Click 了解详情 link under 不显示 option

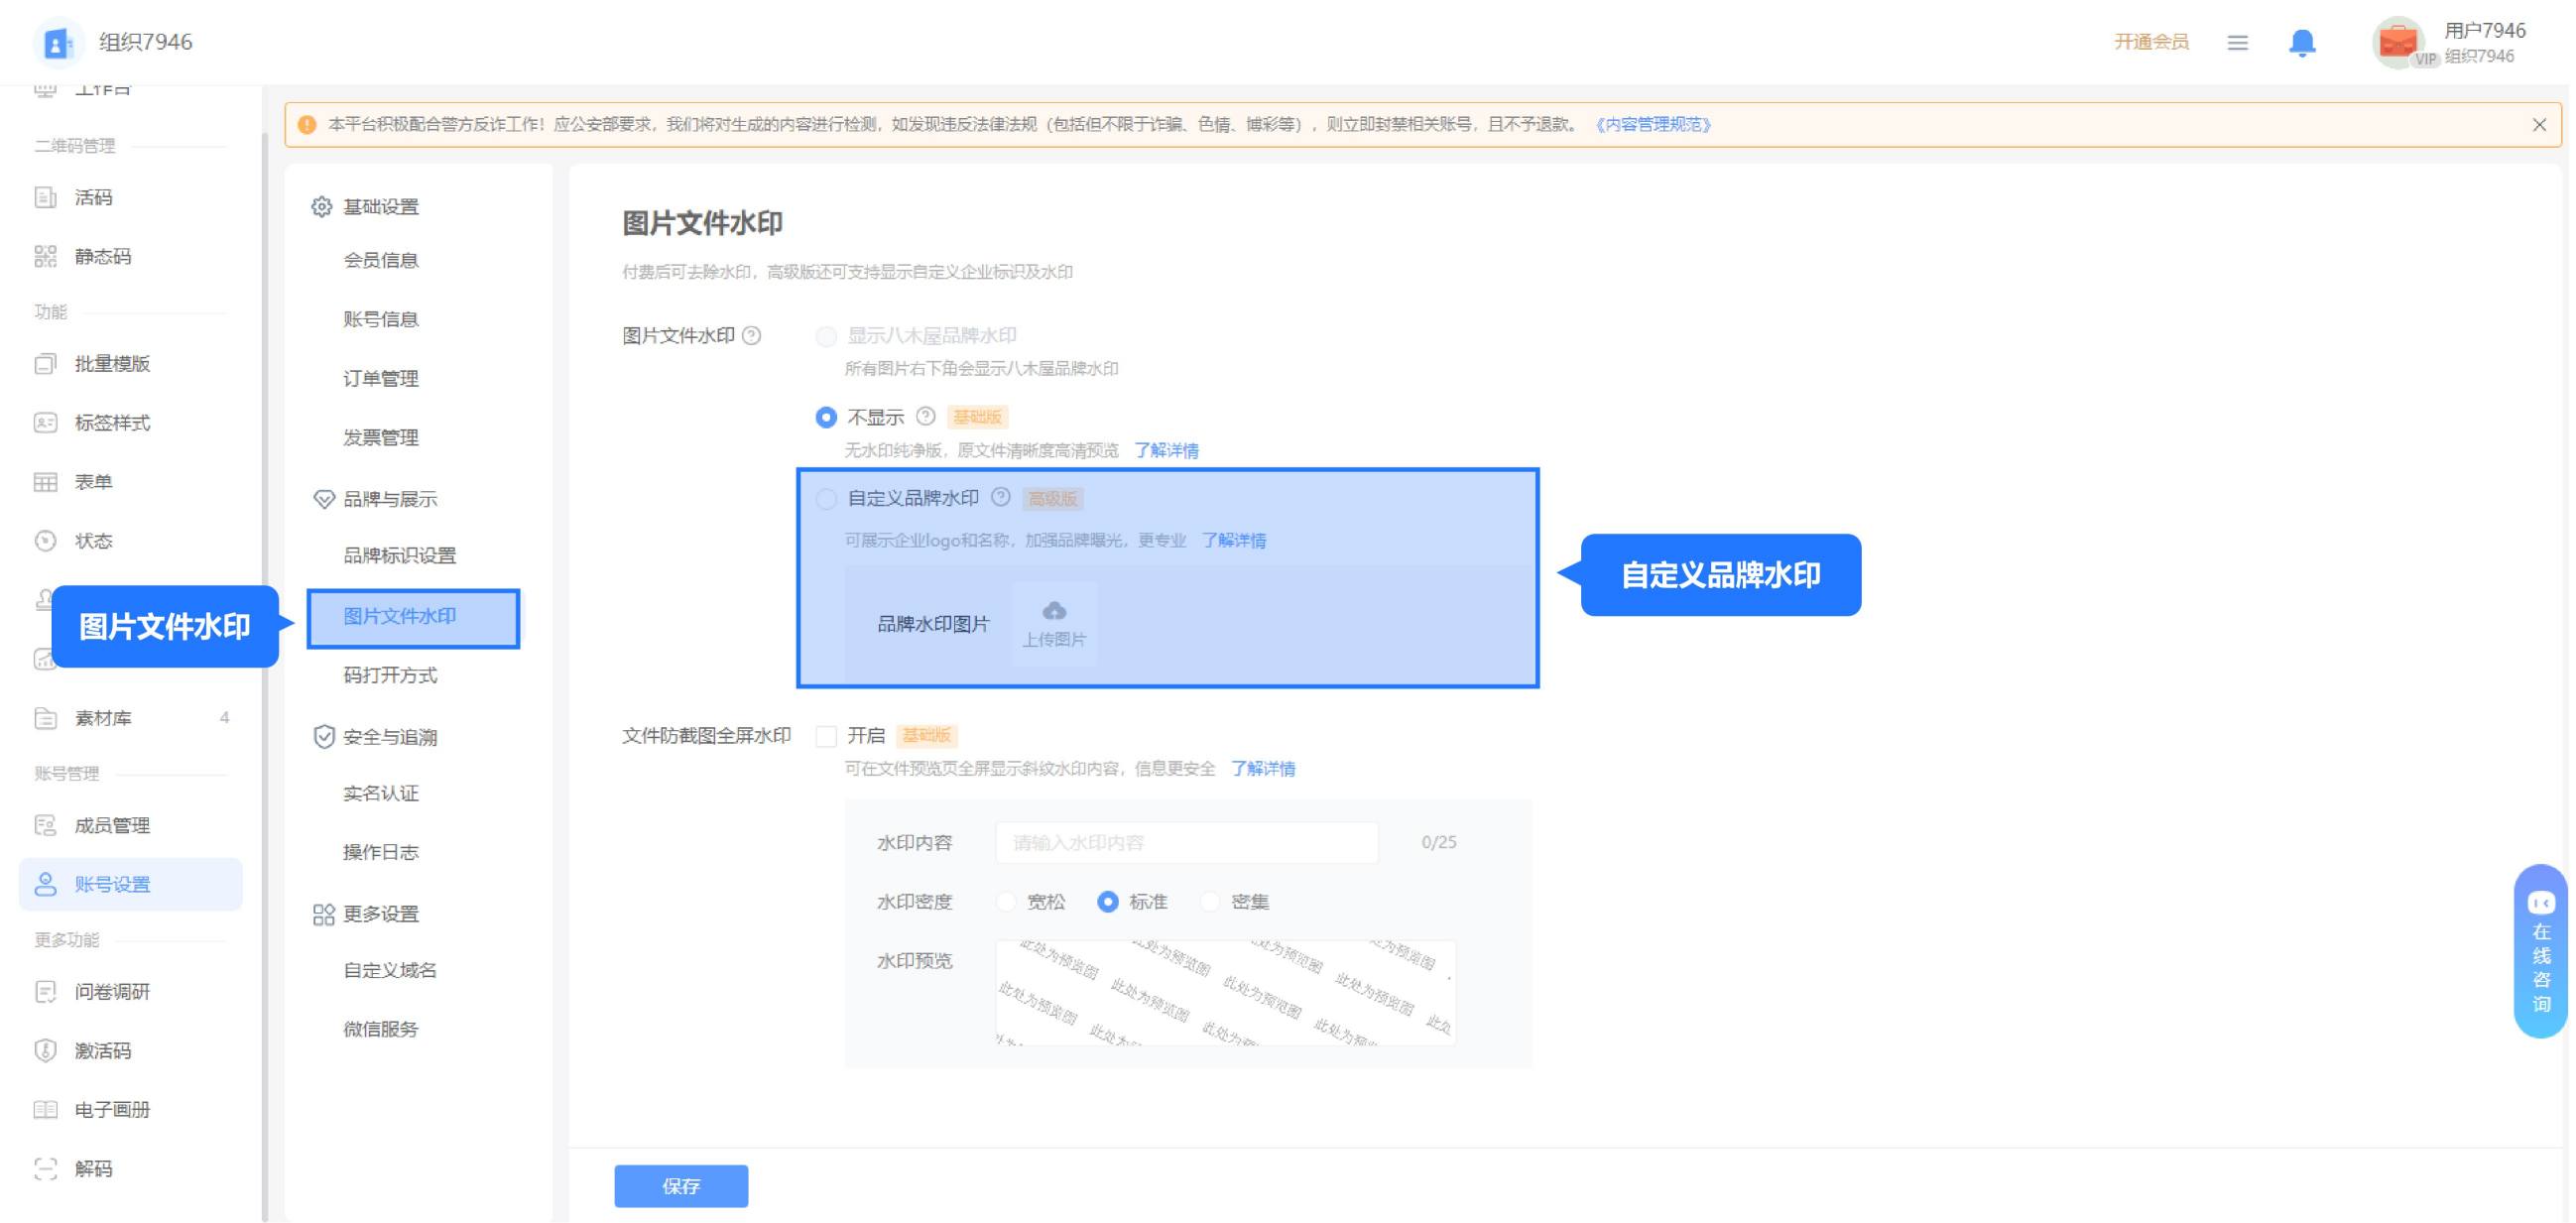click(1167, 450)
